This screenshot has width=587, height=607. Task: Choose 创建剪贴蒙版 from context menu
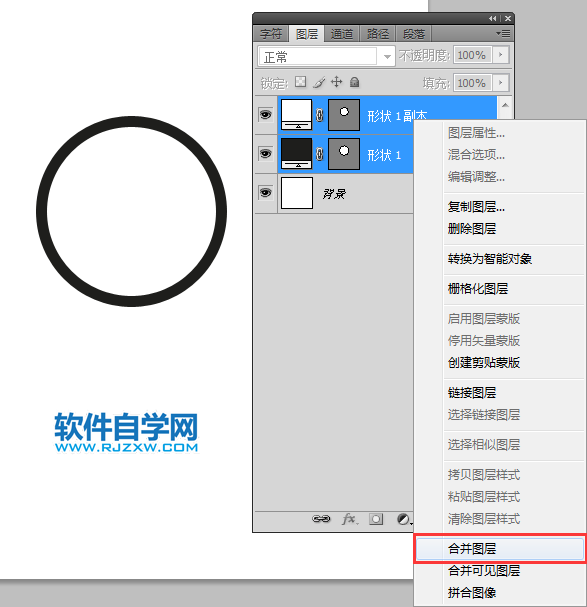coord(500,363)
